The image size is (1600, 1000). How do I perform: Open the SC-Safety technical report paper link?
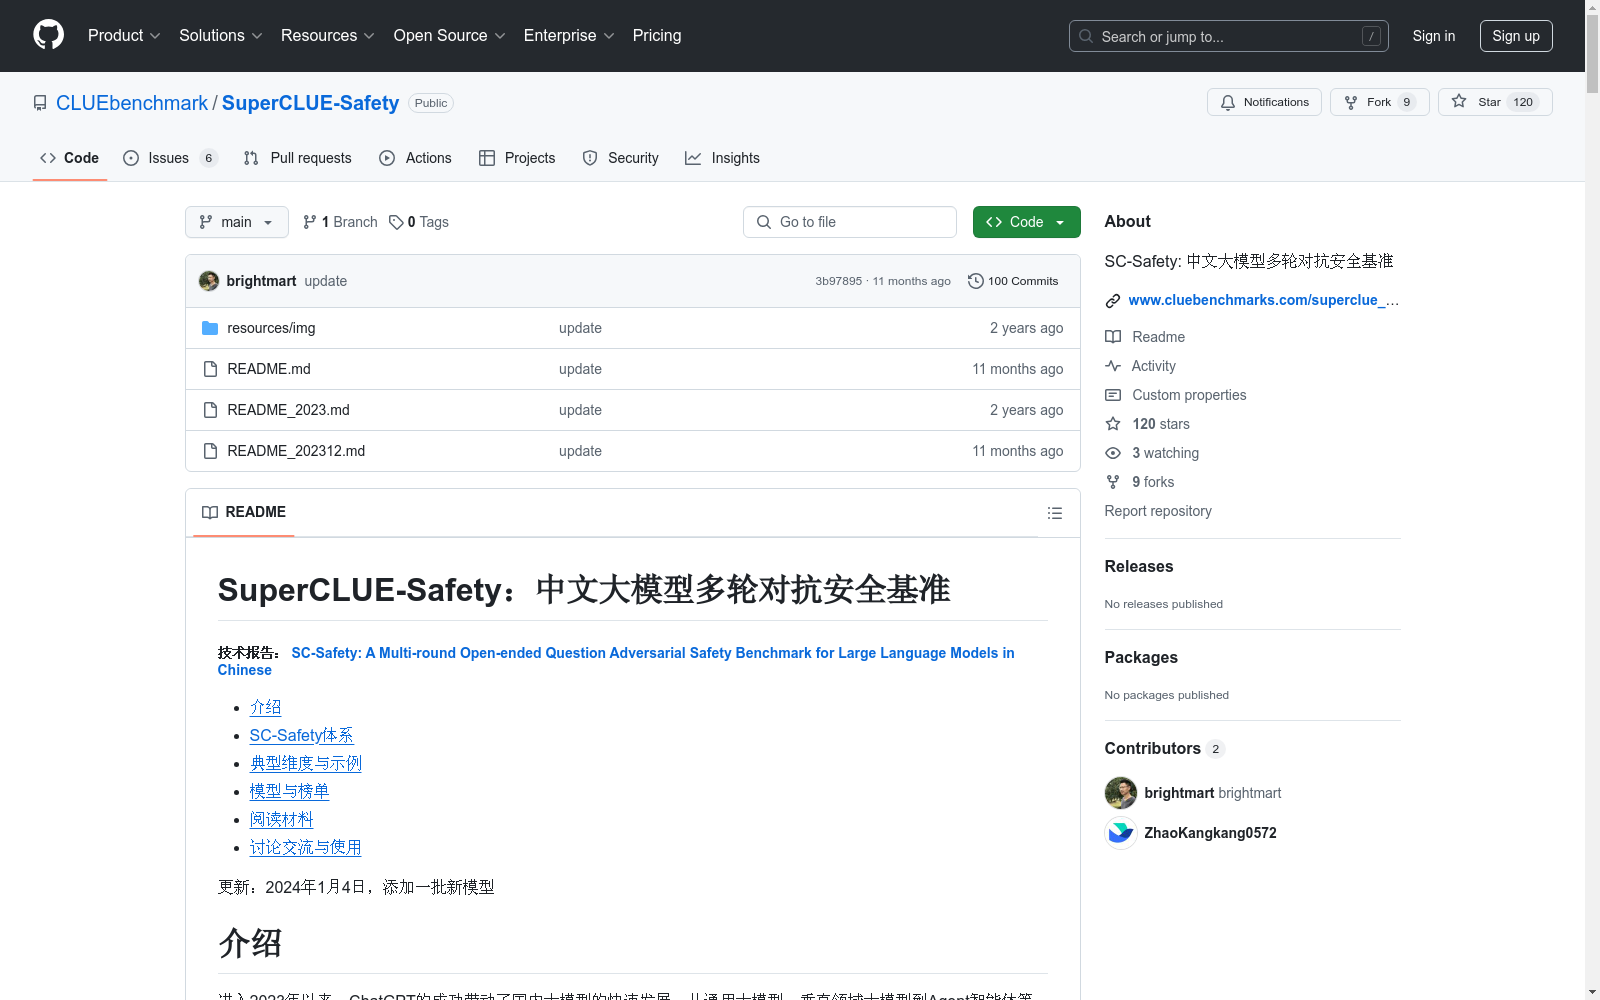tap(616, 661)
